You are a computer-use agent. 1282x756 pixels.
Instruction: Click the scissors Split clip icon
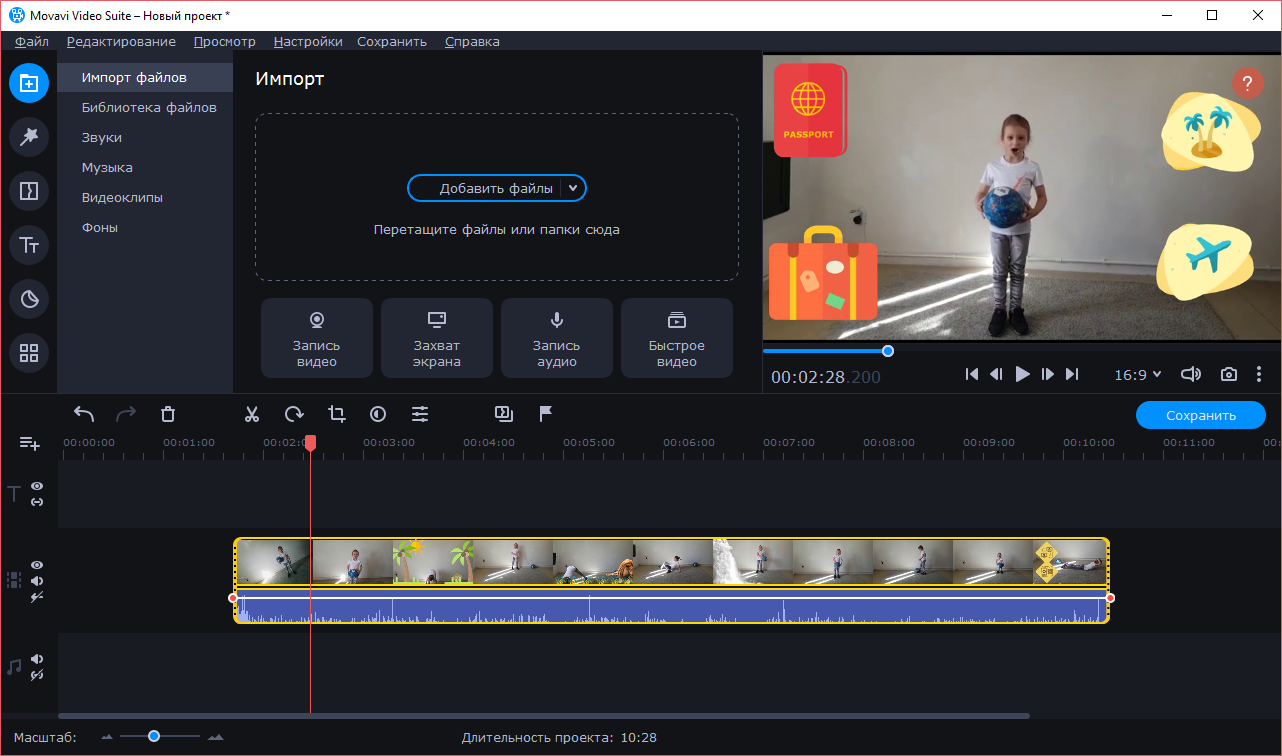tap(252, 414)
